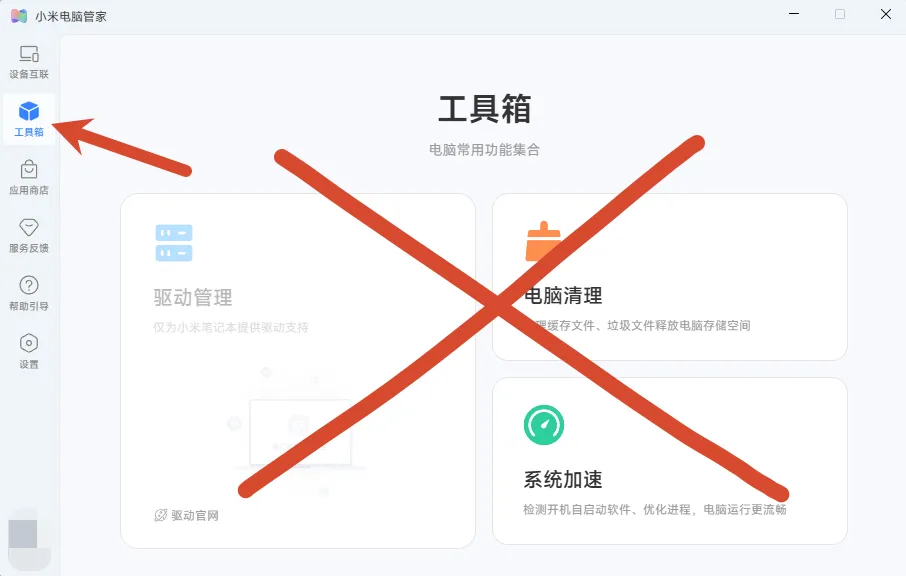Select the 工具箱 cube icon
906x576 pixels.
pos(29,111)
